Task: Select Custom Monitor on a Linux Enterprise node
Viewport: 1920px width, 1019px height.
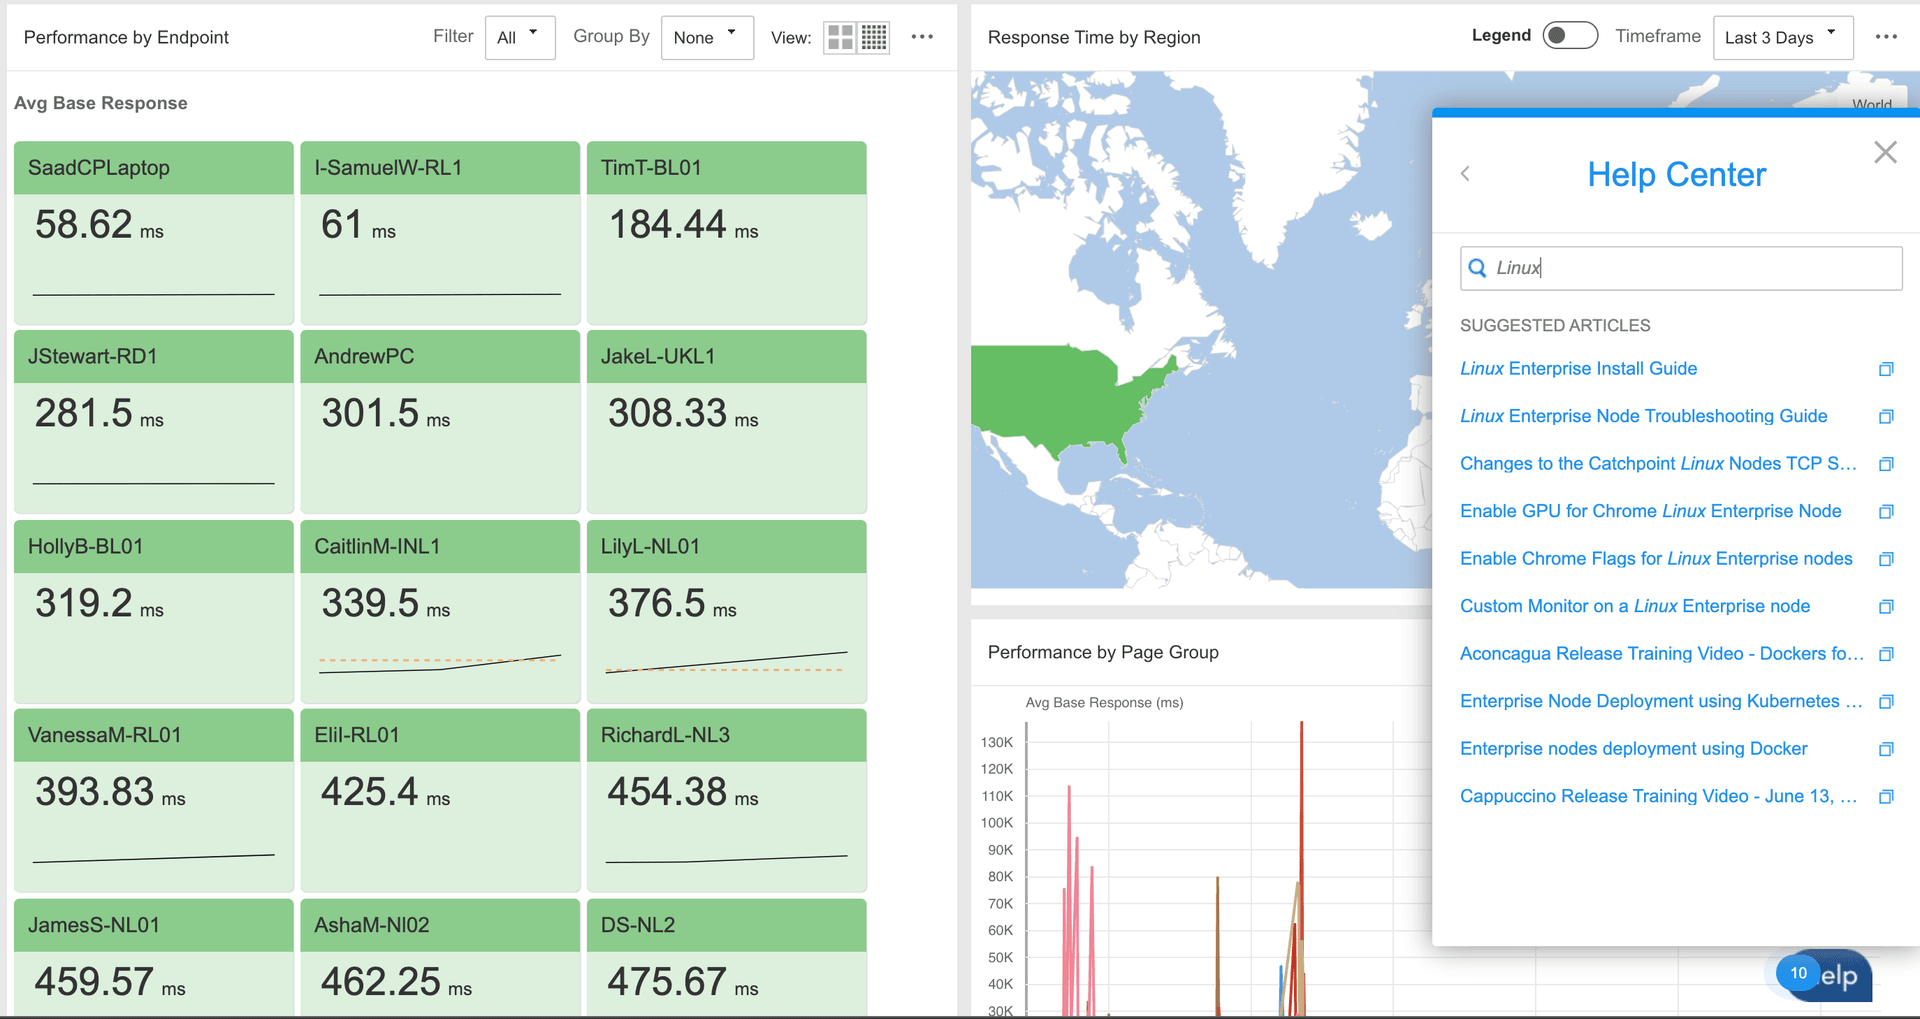Action: [1634, 606]
